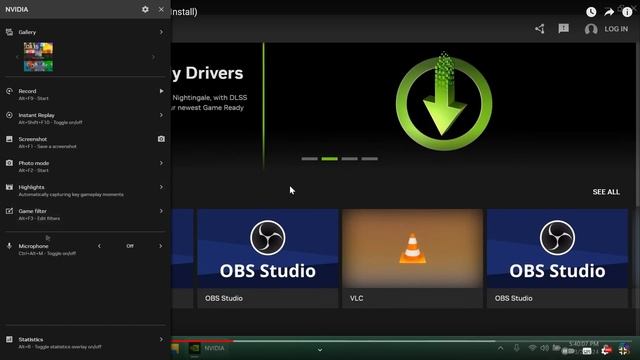640x360 pixels.
Task: Click the taskbar clock time
Action: [x=584, y=344]
